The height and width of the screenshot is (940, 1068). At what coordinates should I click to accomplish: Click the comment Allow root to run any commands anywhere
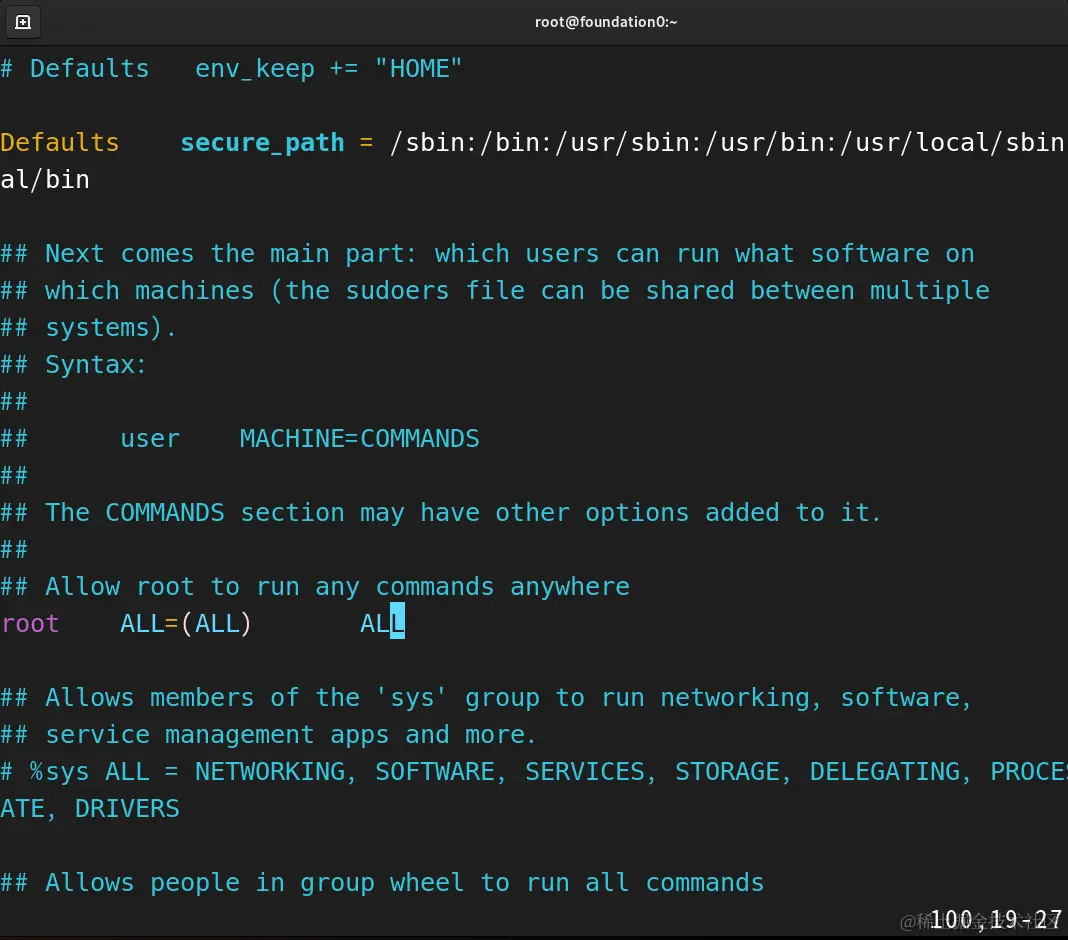[315, 586]
